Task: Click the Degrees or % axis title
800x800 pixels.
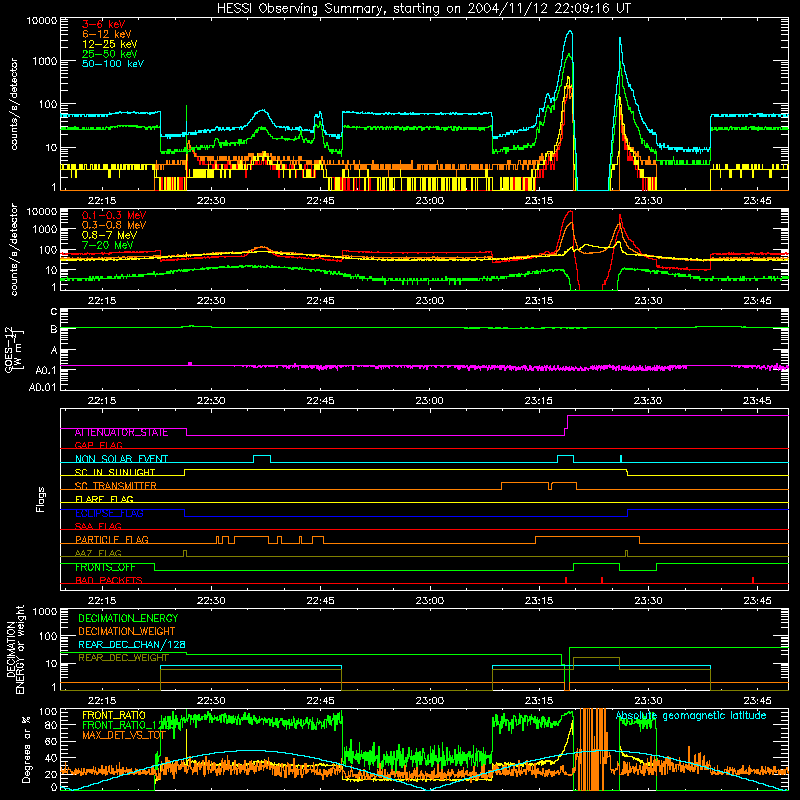Action: 26,750
